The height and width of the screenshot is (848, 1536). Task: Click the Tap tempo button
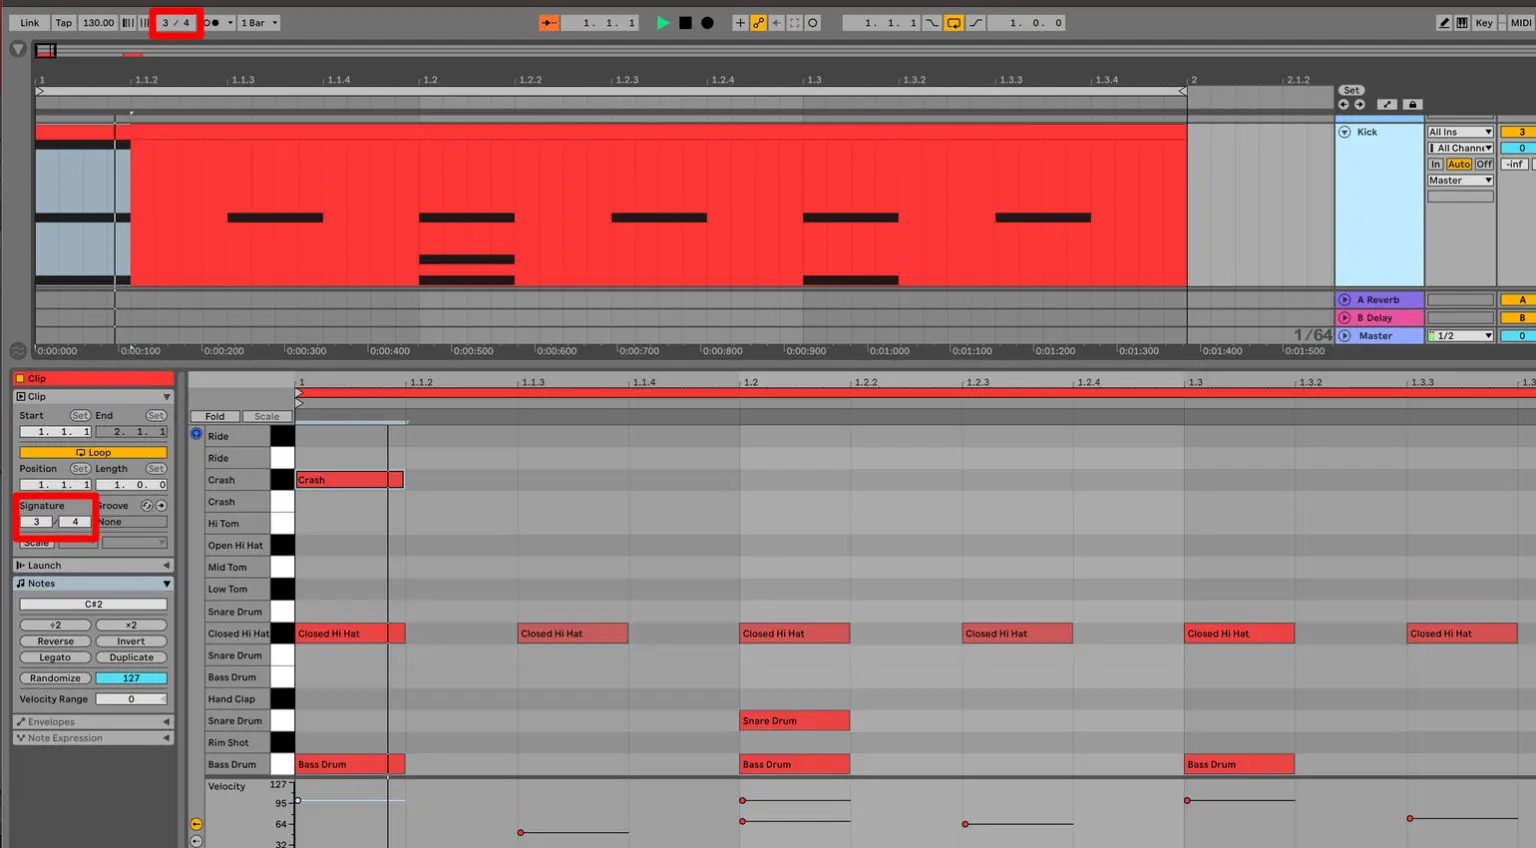coord(63,22)
